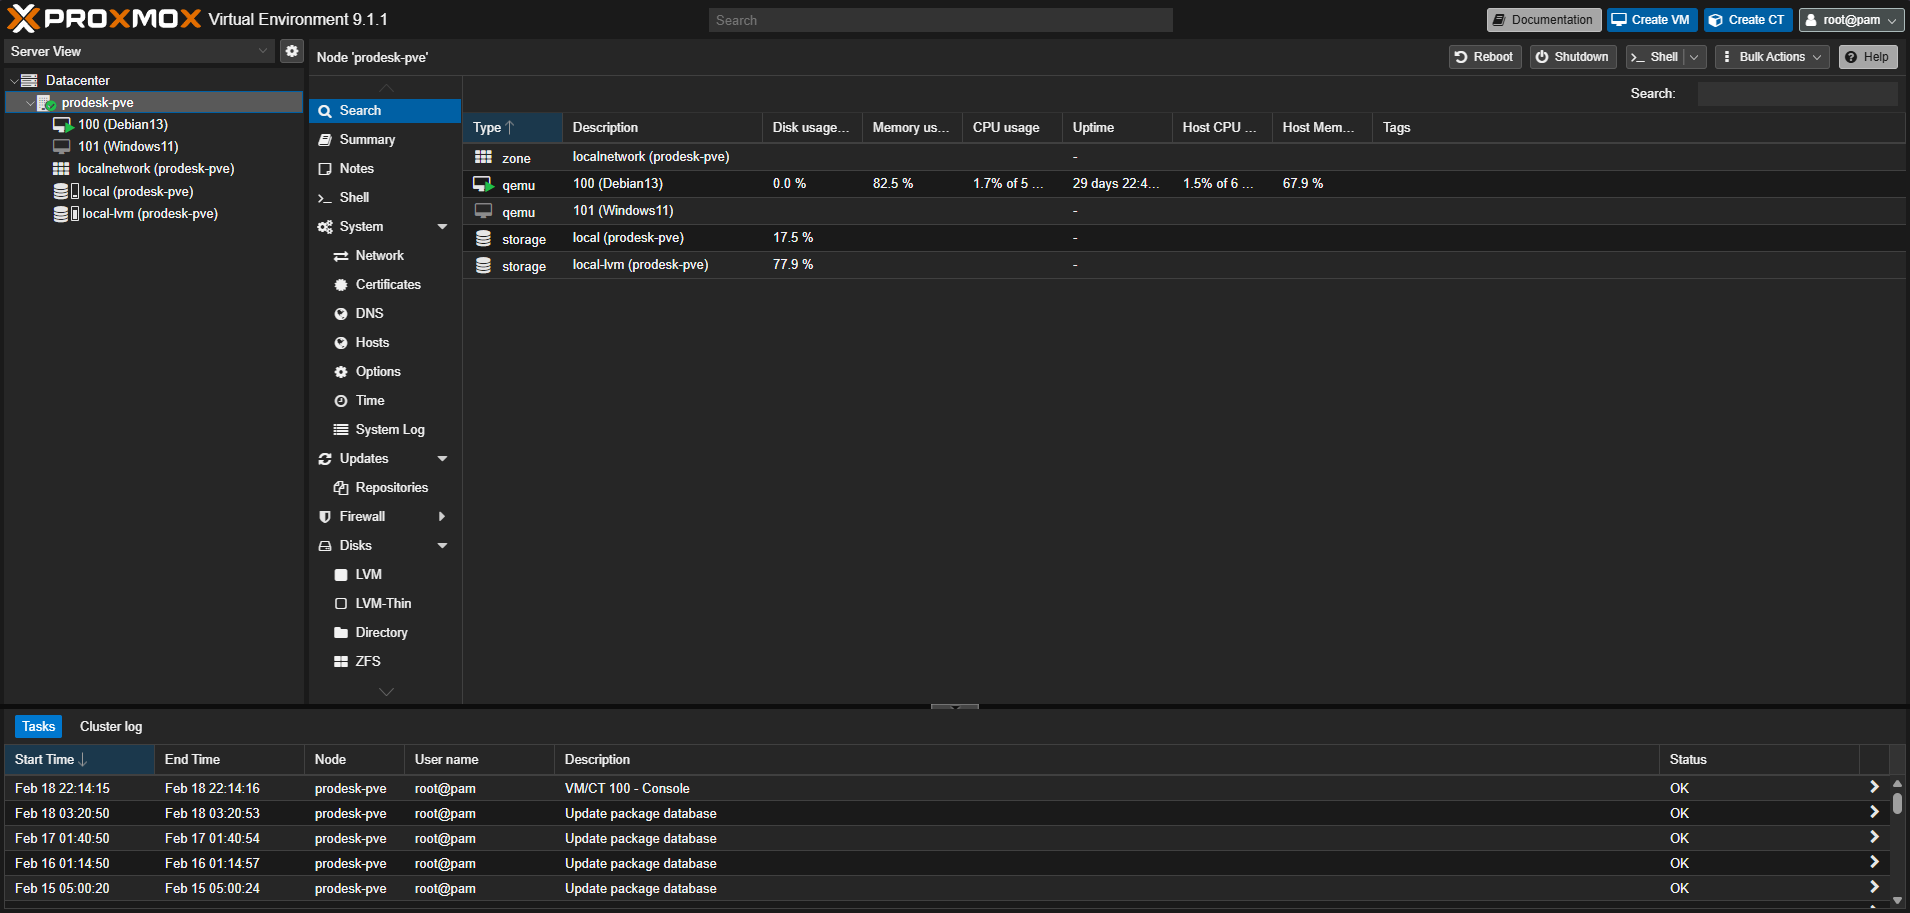1910x913 pixels.
Task: Click Create VM
Action: [x=1652, y=20]
